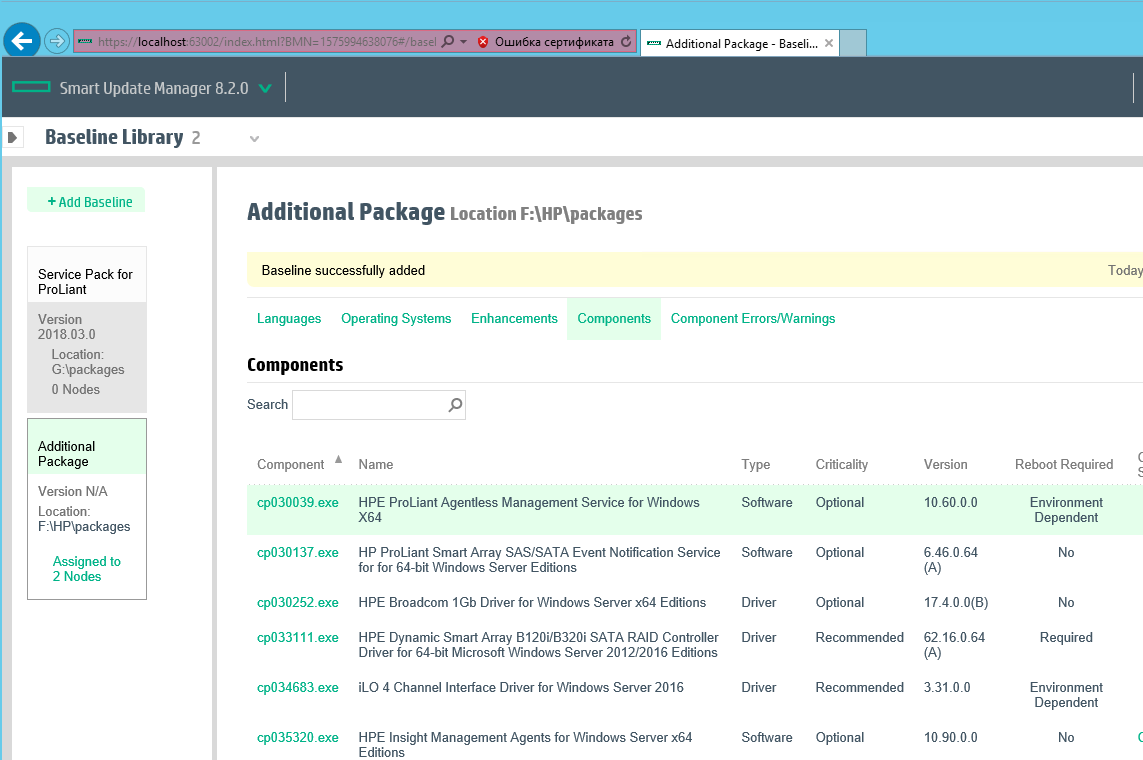
Task: Open the cp030039.exe component link
Action: coord(298,503)
